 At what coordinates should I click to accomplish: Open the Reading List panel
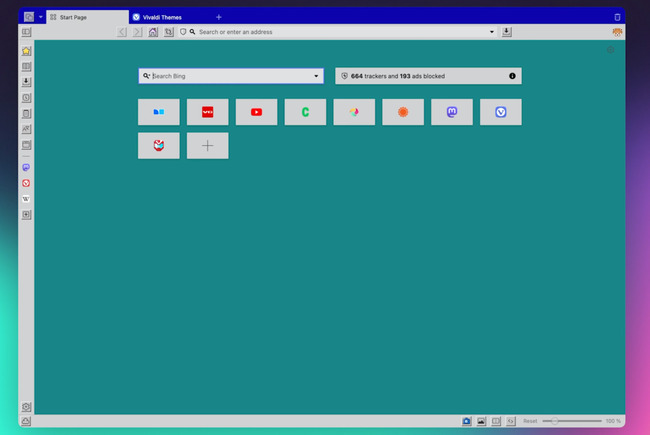coord(26,66)
